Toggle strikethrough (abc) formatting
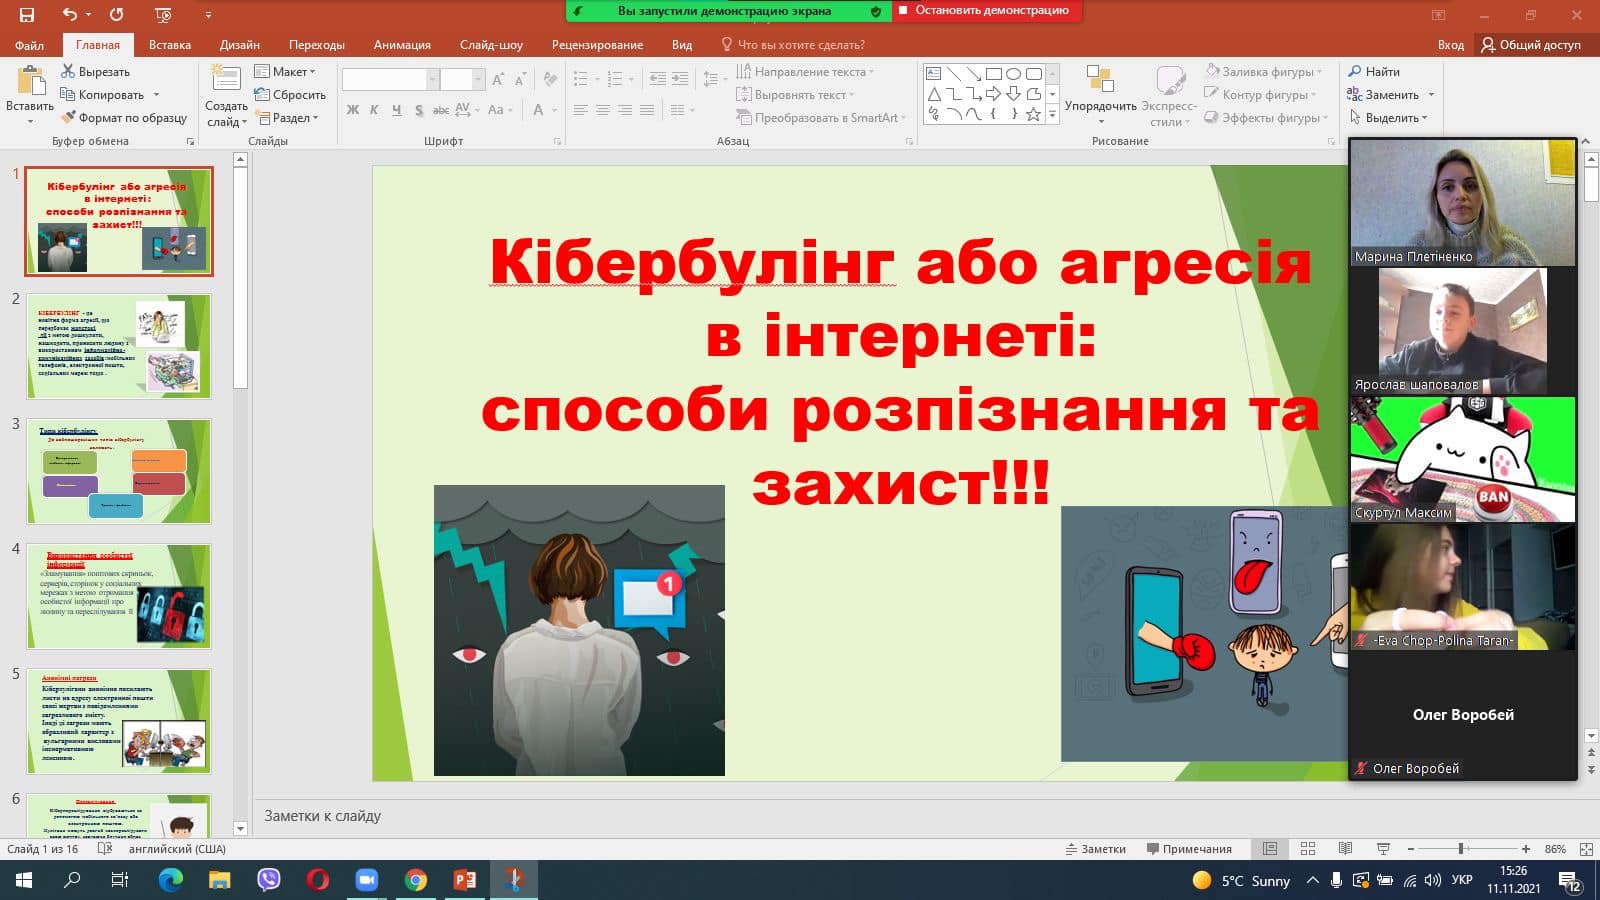This screenshot has height=900, width=1600. click(x=441, y=110)
